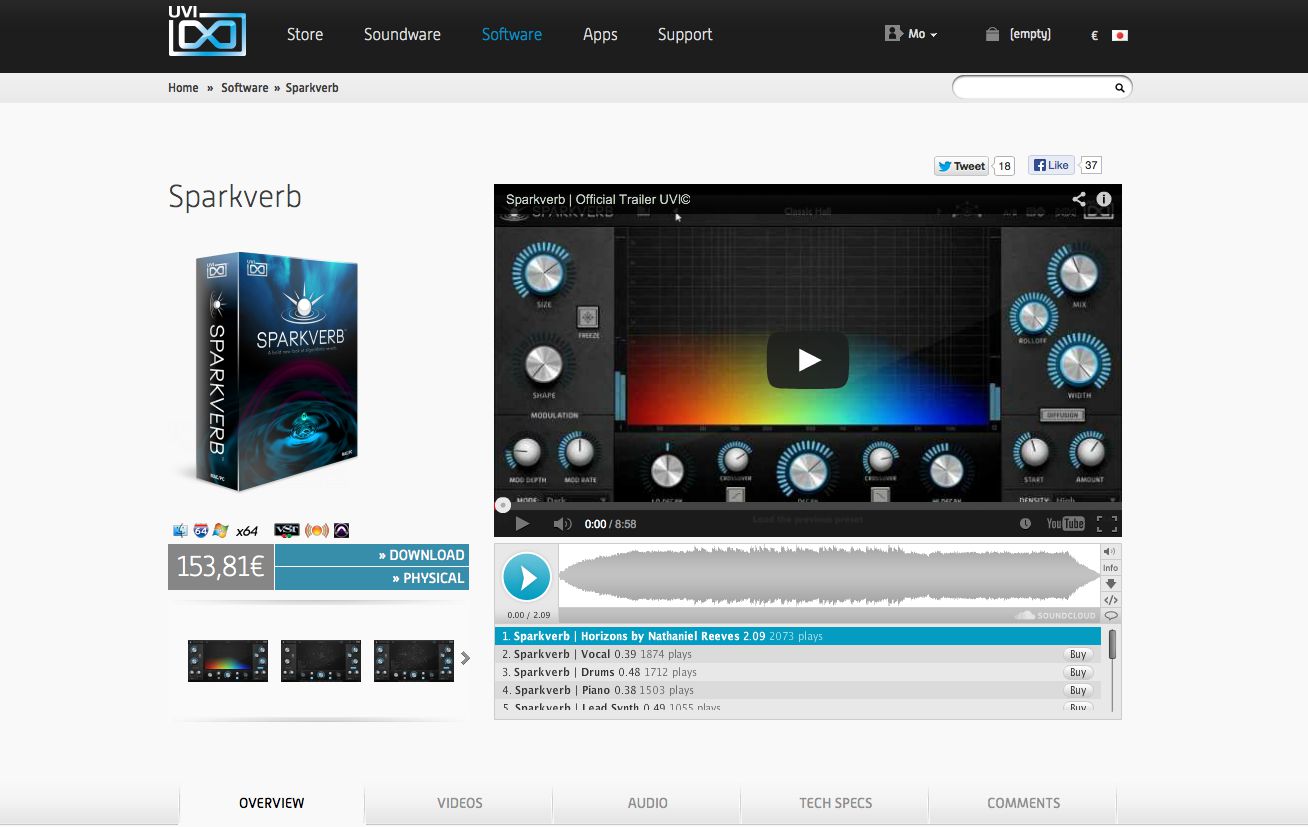Select the Sparkverb Piano track row

point(798,690)
